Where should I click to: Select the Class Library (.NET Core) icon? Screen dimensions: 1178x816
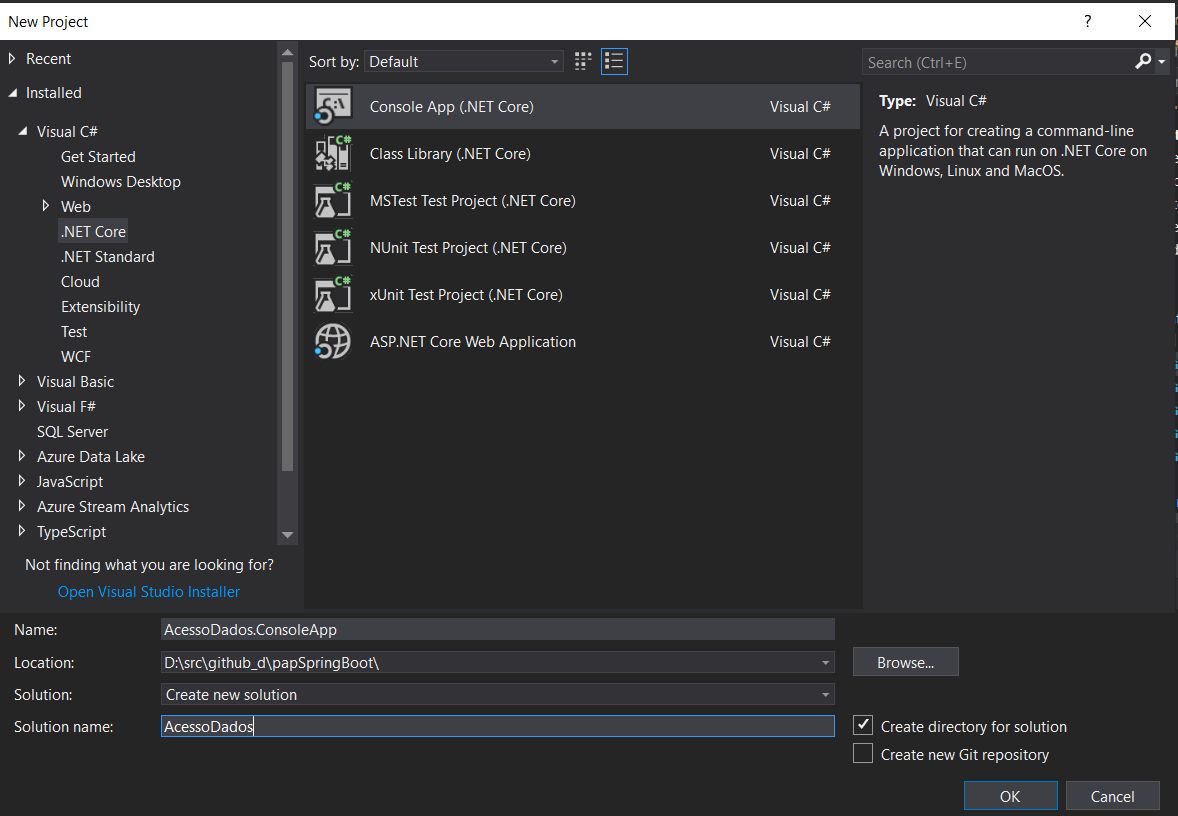pos(333,153)
